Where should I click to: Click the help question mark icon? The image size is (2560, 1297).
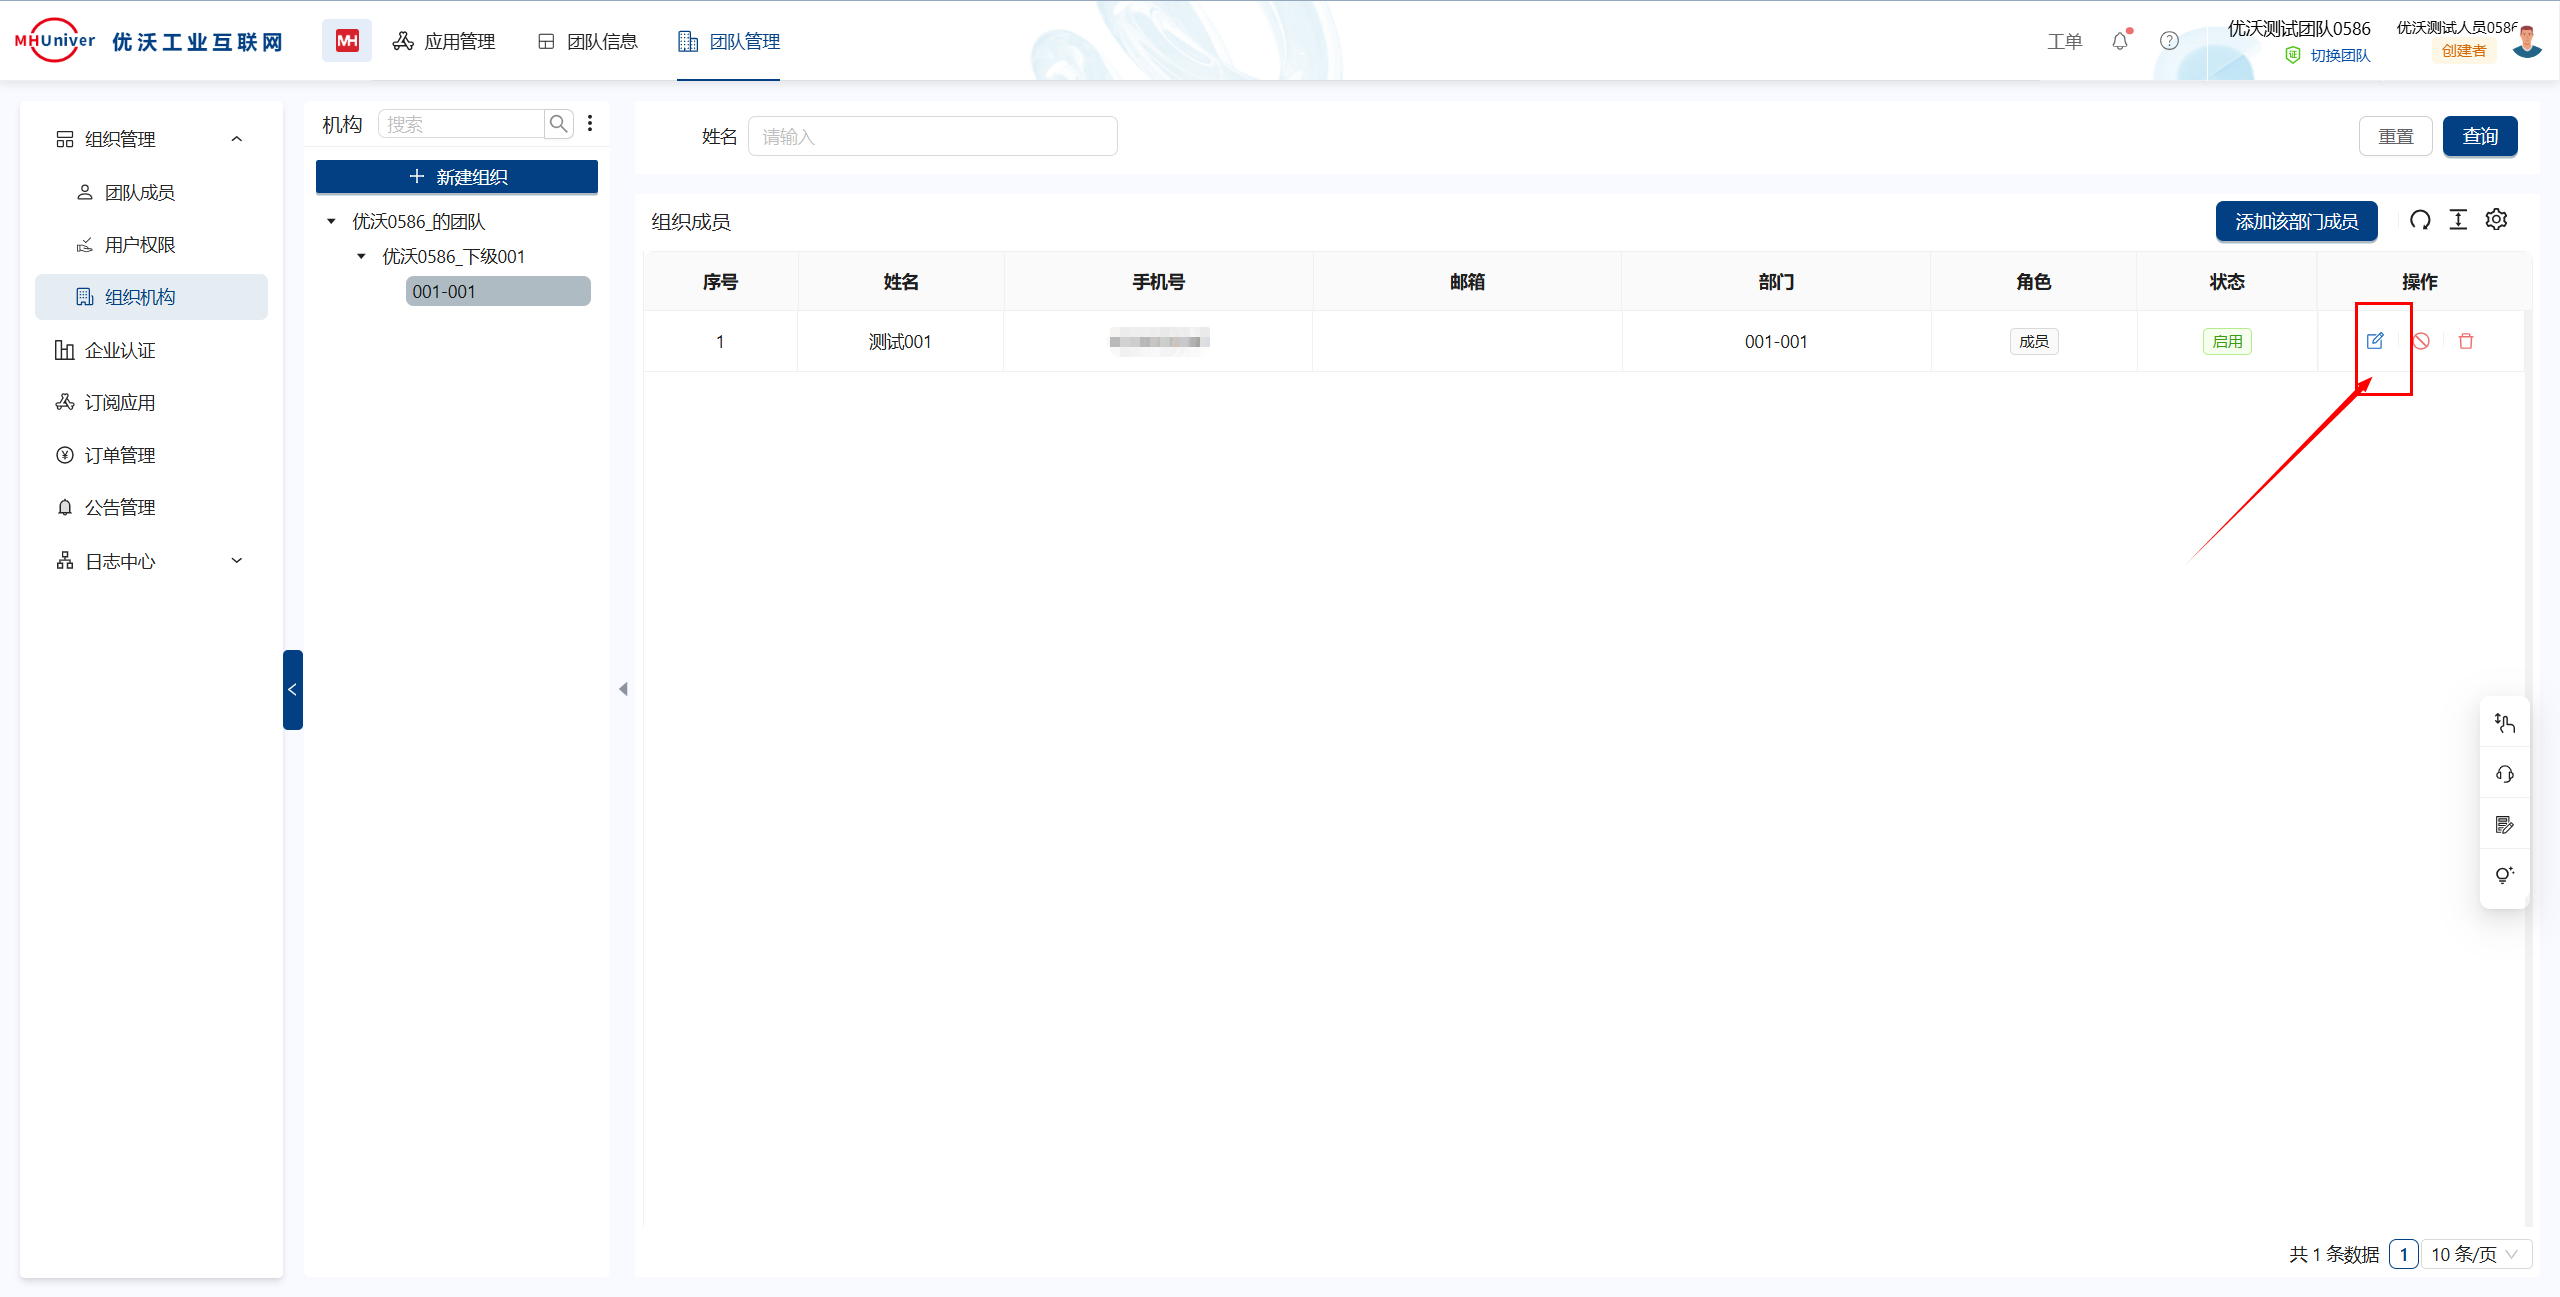coord(2169,41)
